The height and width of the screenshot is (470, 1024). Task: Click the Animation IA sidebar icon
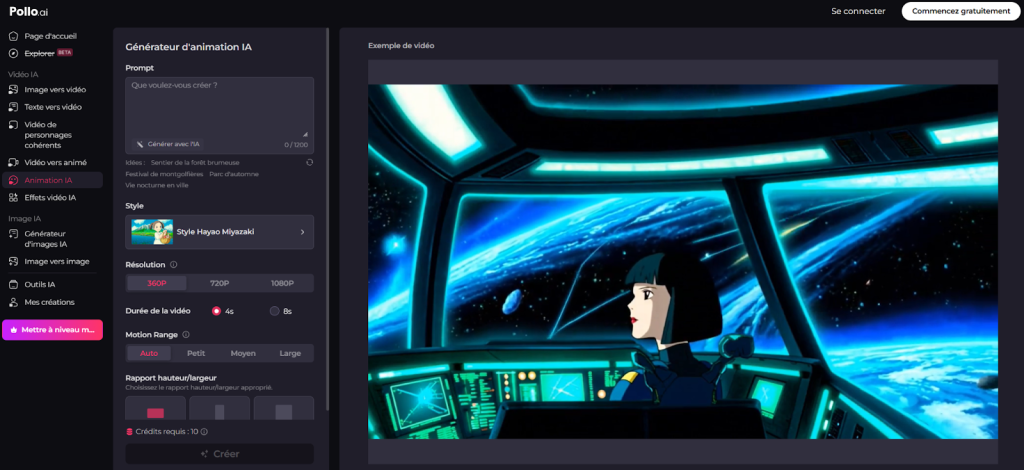(13, 180)
